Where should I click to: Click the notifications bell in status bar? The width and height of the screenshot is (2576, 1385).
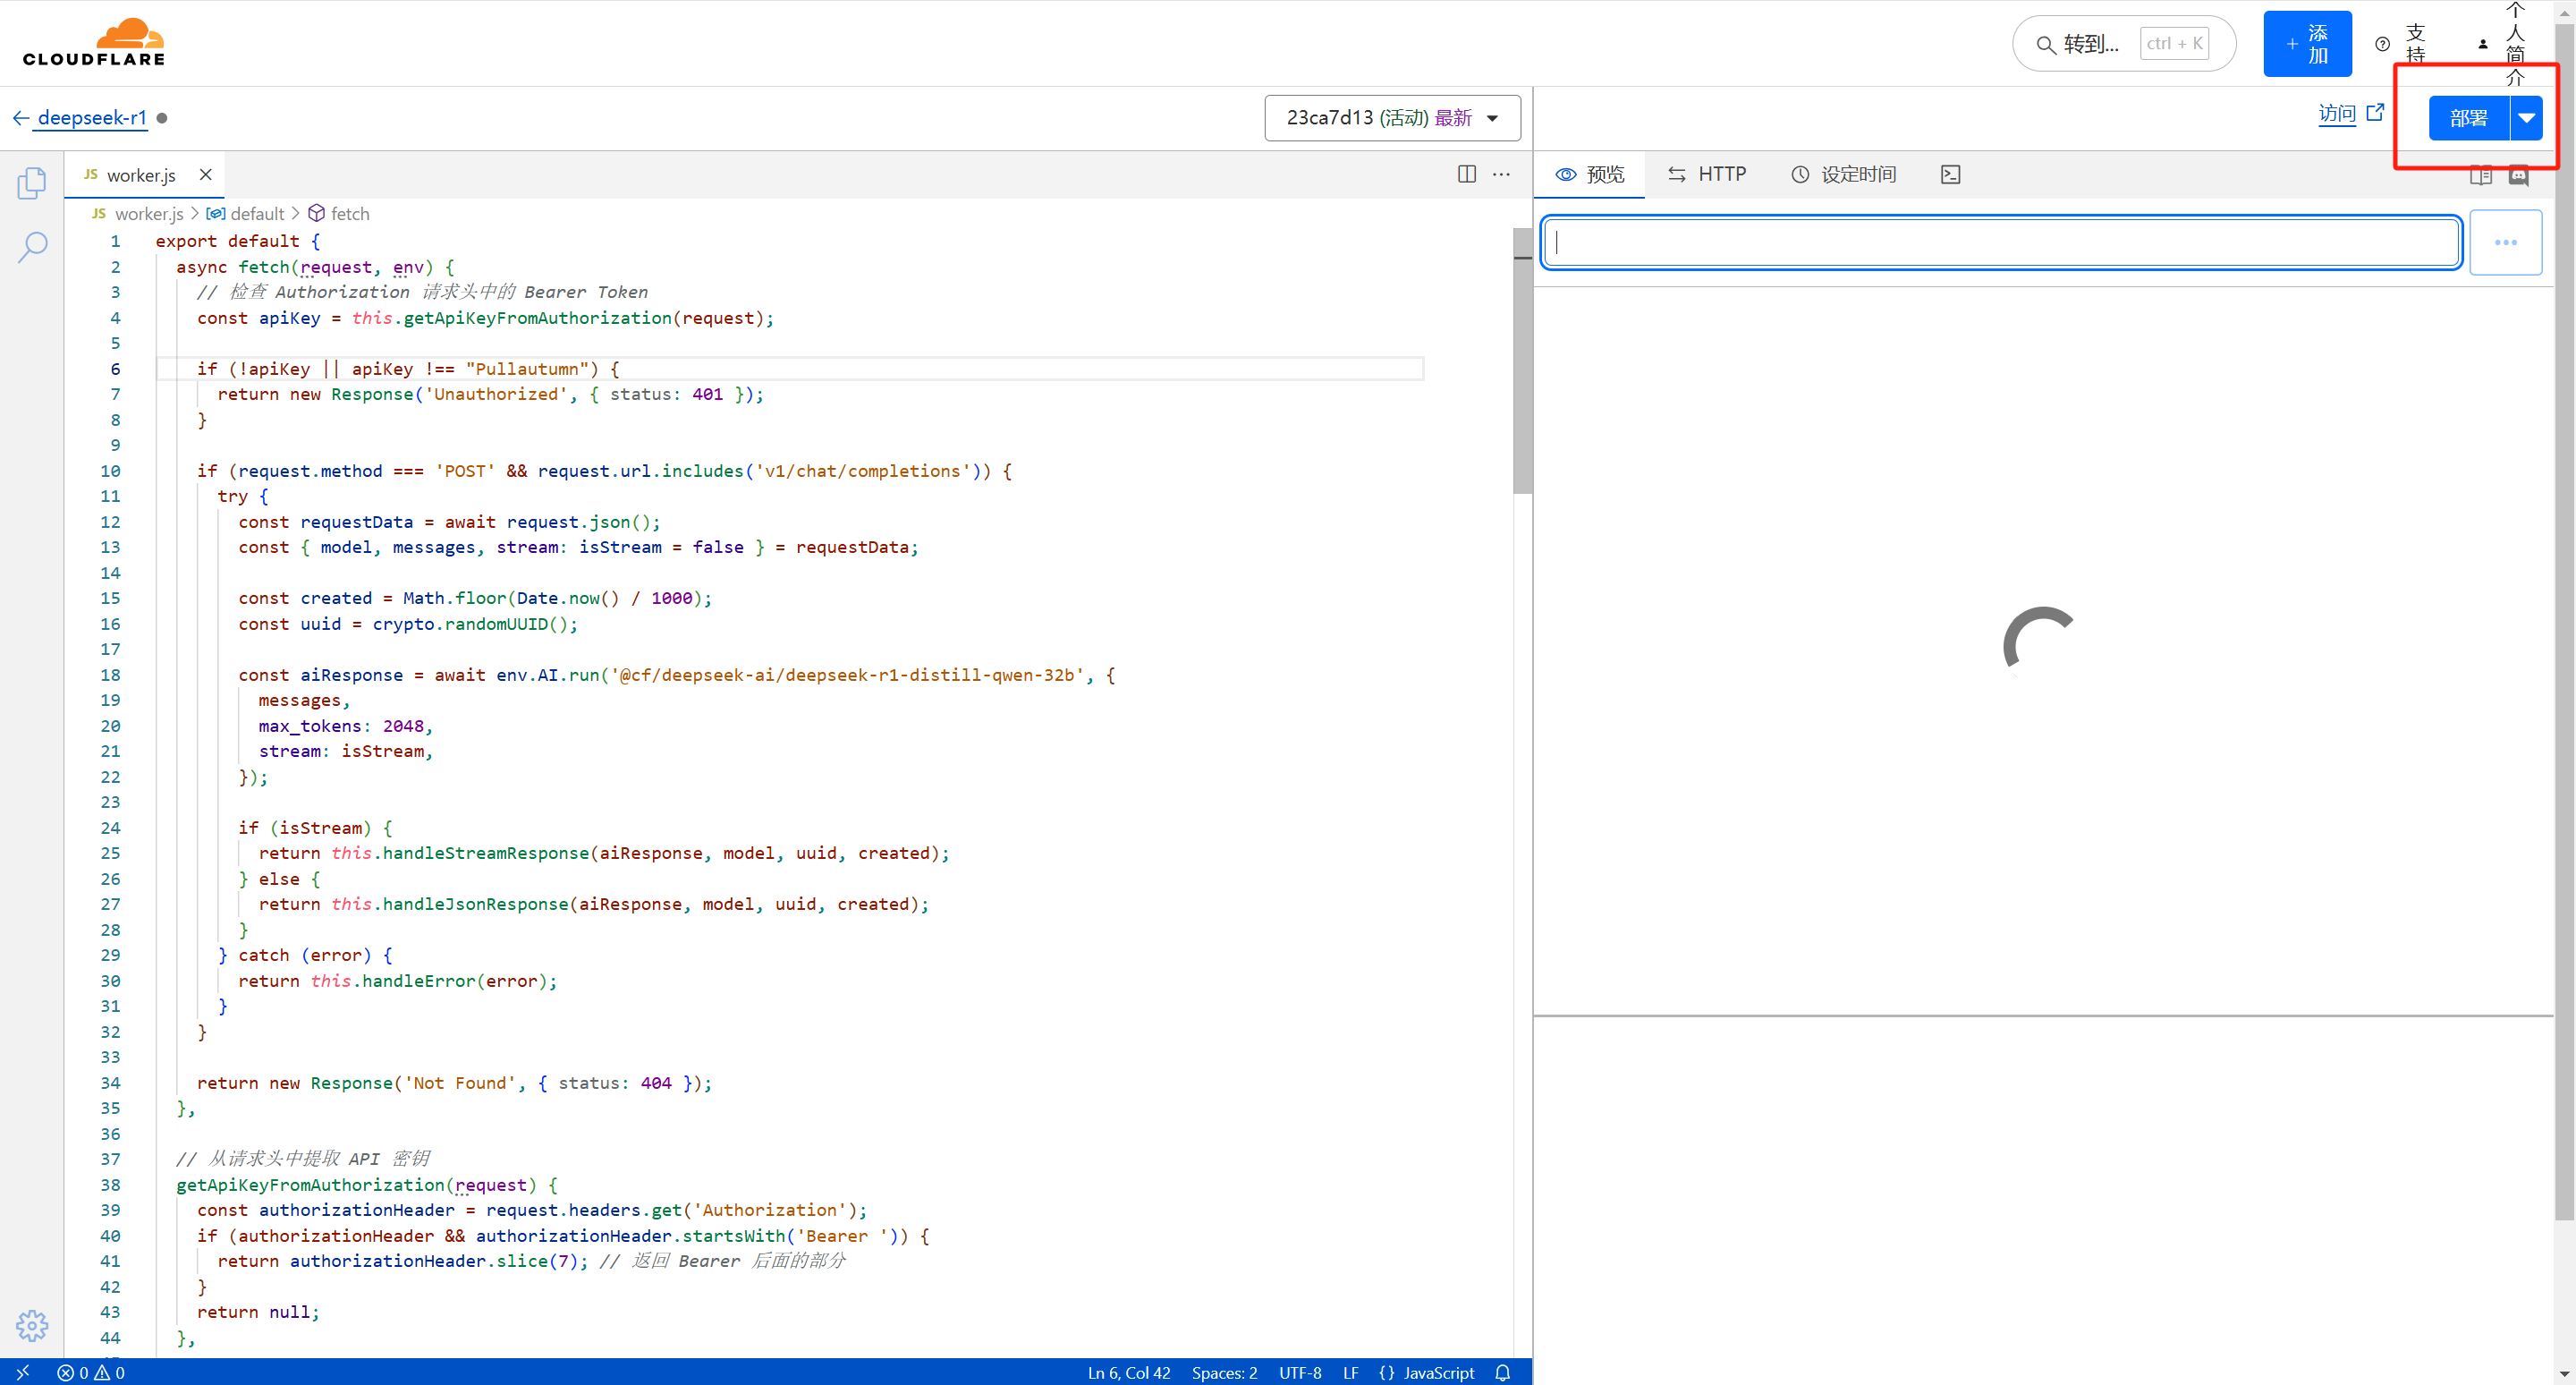point(1502,1373)
